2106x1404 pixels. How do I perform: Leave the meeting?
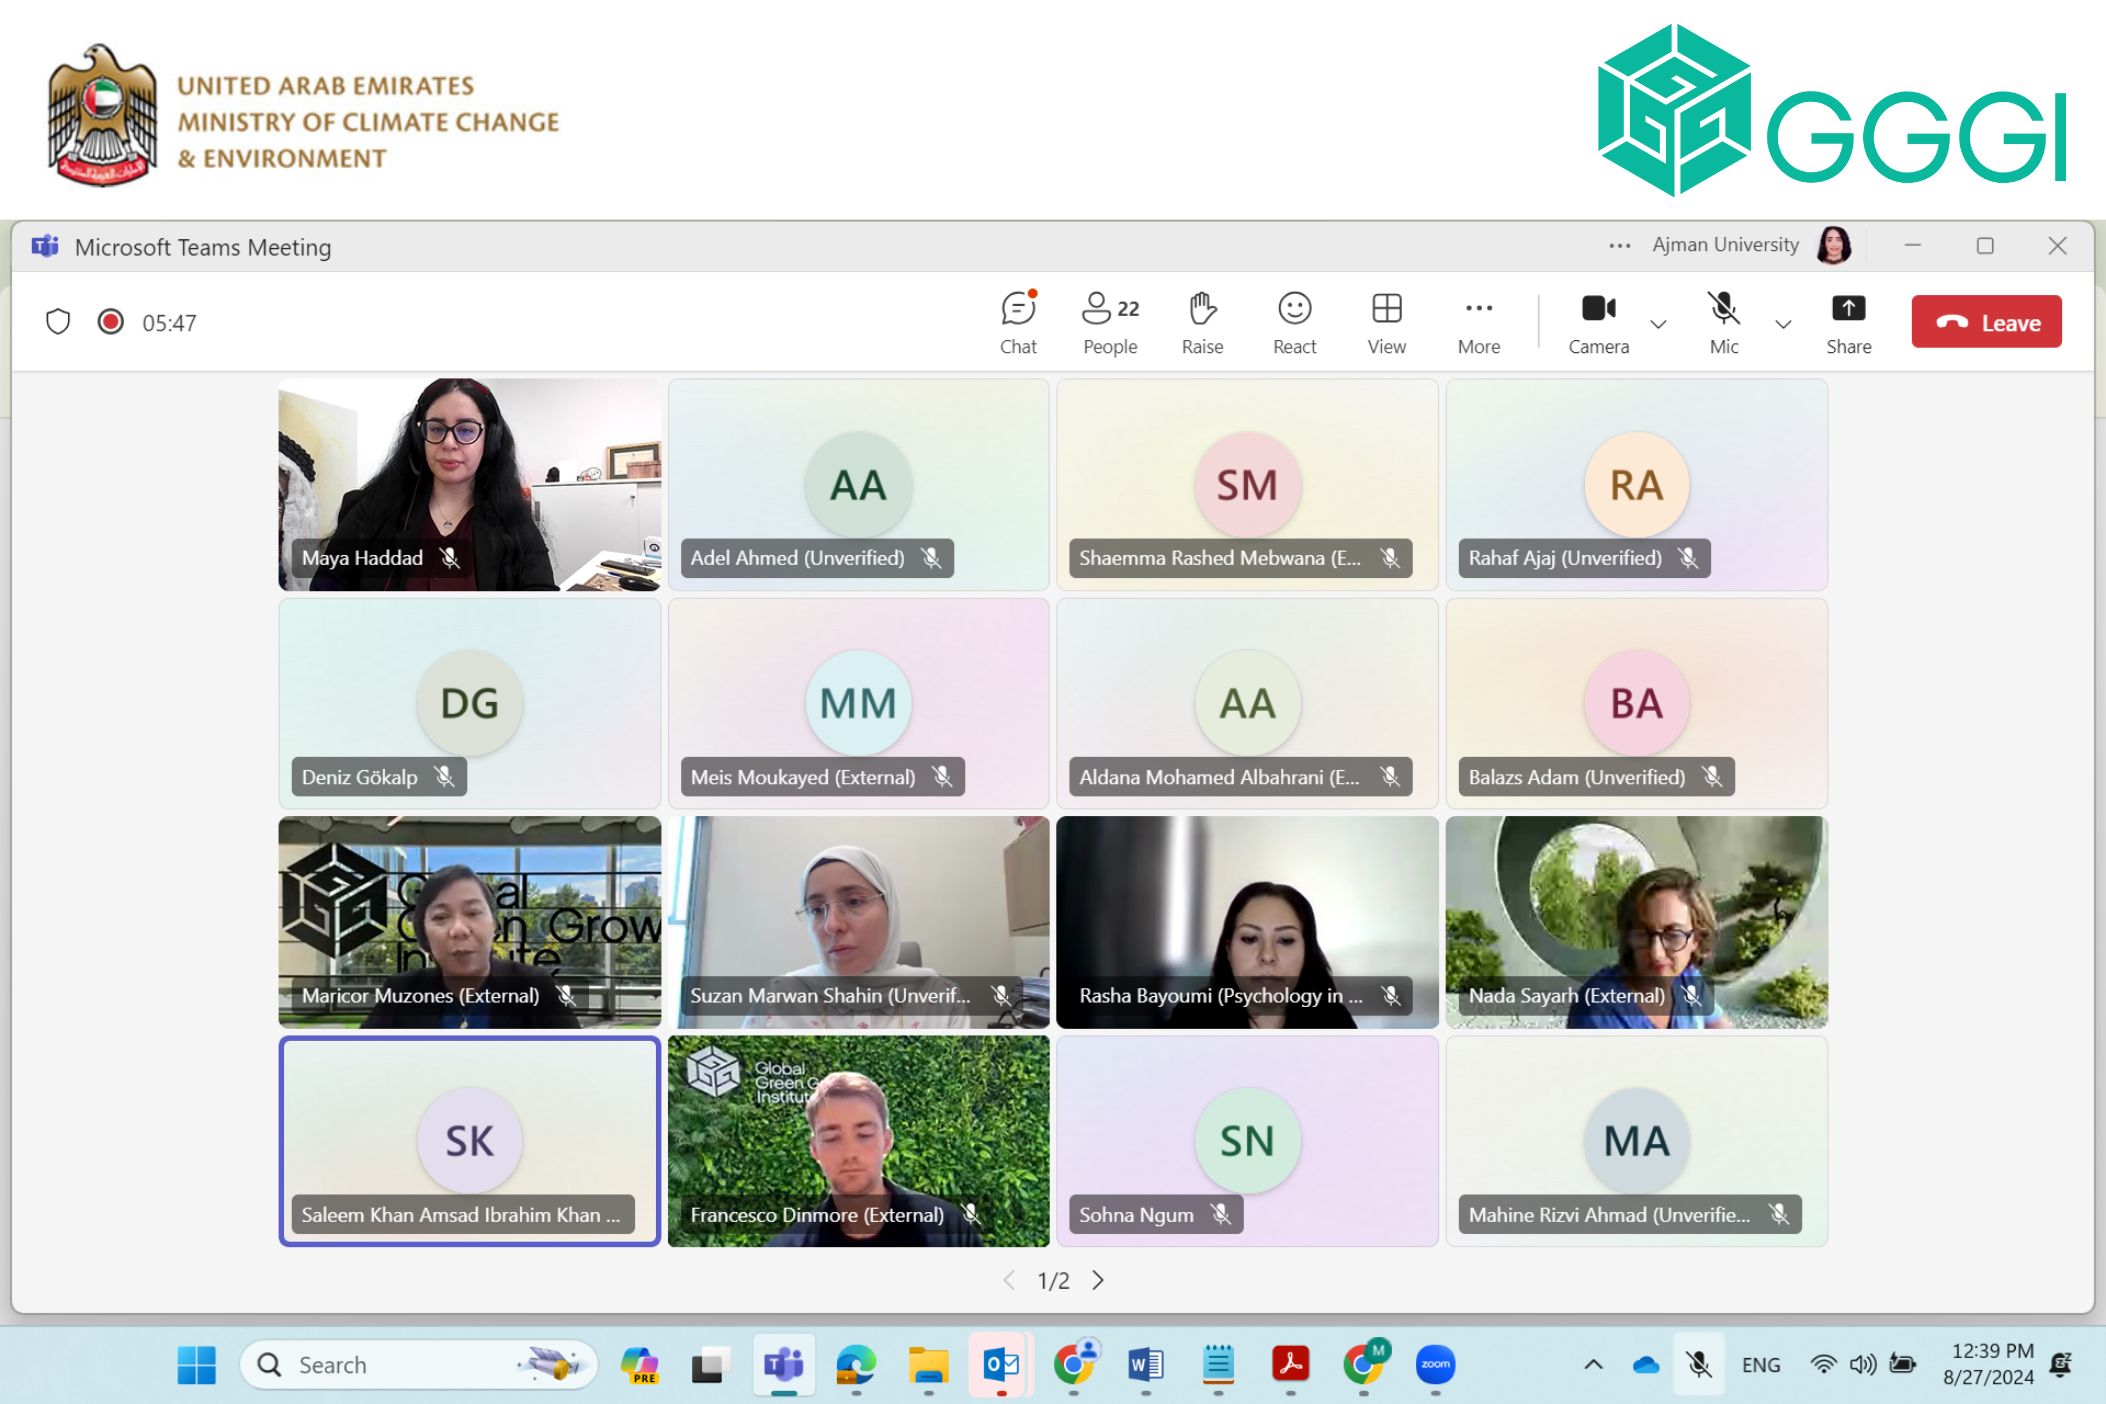(1986, 322)
